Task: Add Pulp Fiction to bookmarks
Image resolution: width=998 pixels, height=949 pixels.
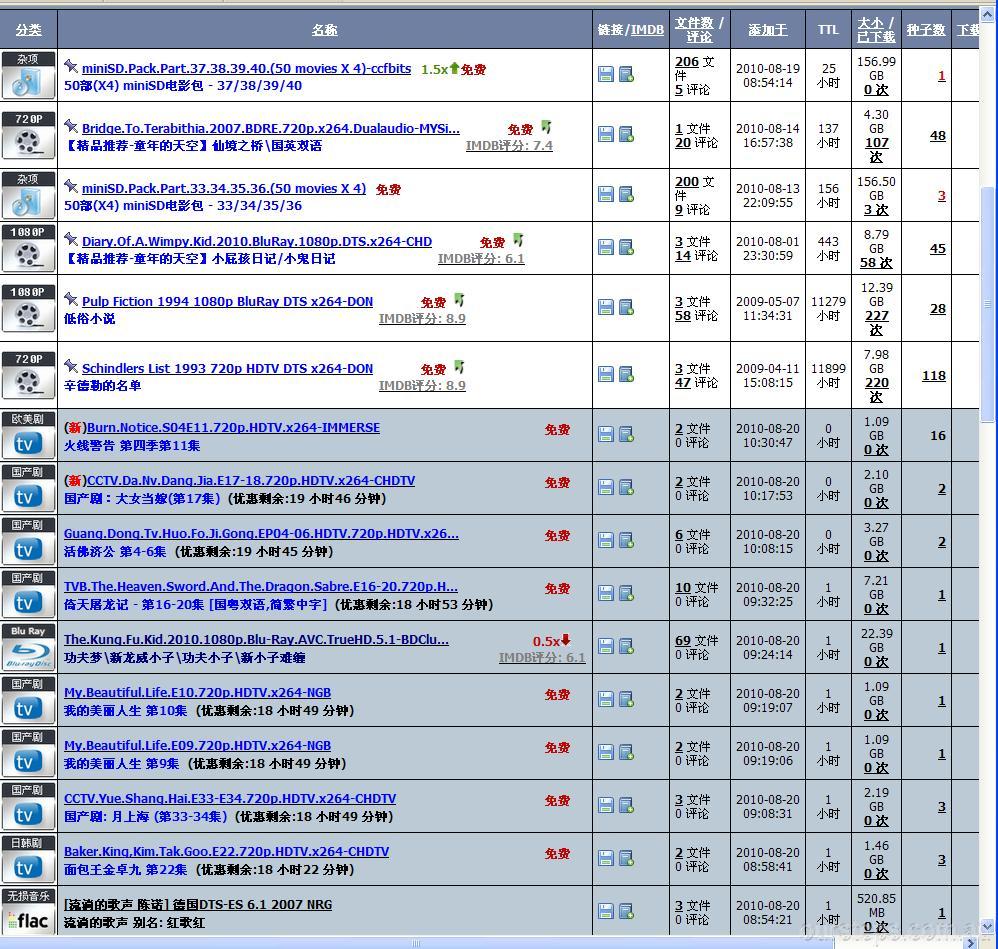Action: click(627, 307)
